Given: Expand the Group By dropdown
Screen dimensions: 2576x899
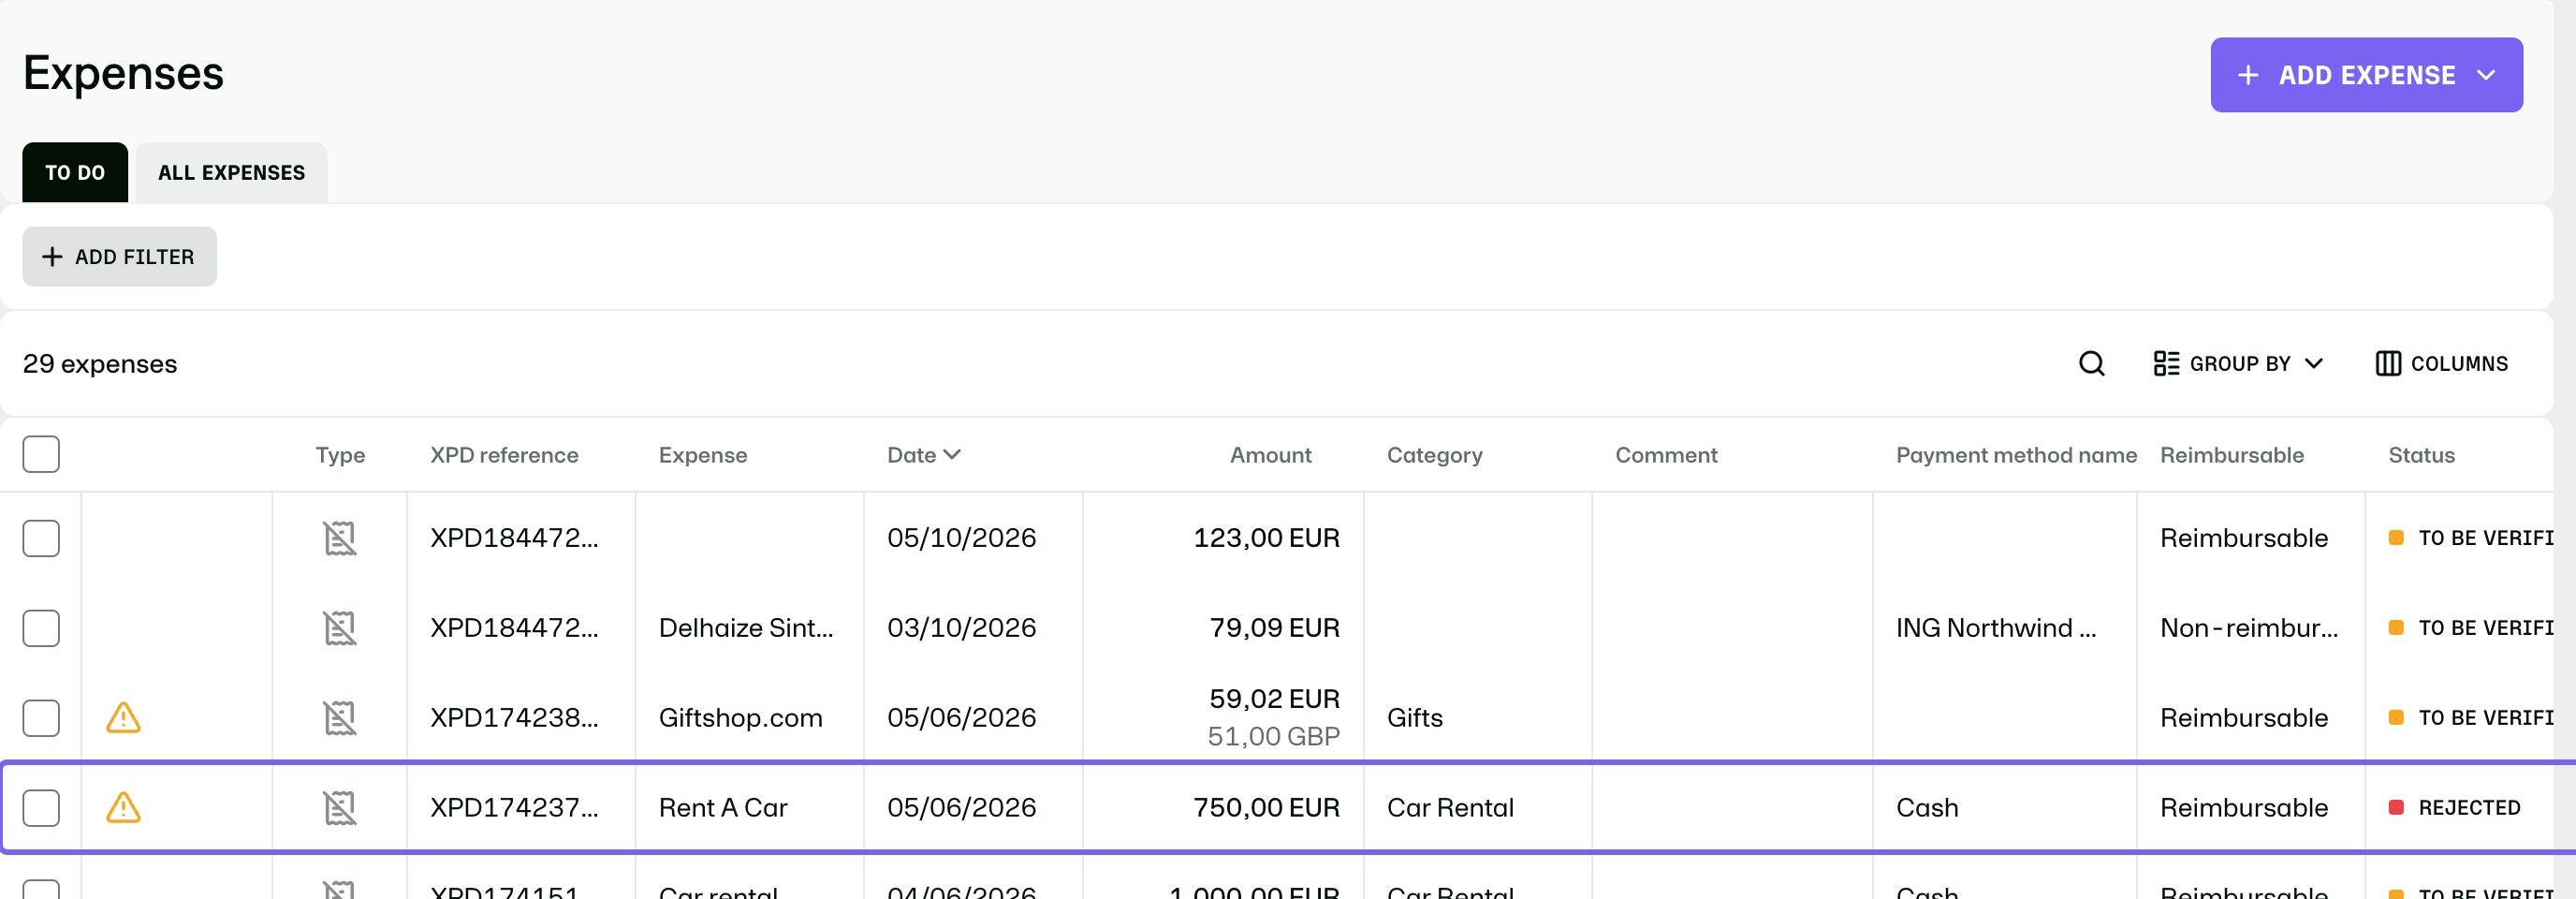Looking at the screenshot, I should coord(2238,363).
